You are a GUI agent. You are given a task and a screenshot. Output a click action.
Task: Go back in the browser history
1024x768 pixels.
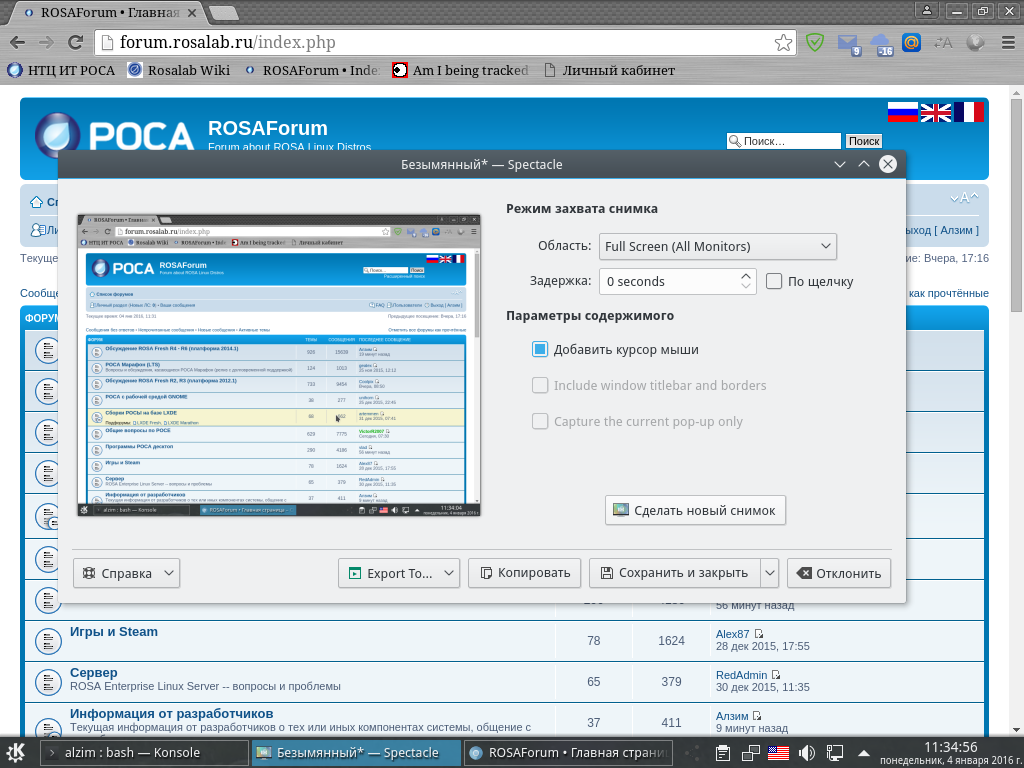[18, 42]
